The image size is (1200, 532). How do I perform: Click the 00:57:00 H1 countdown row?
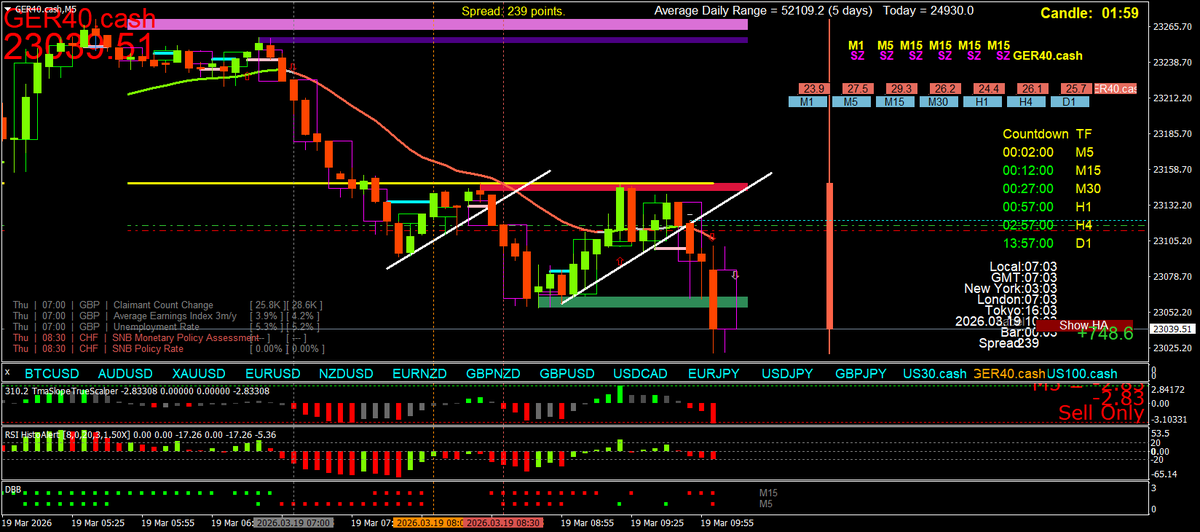(1049, 206)
